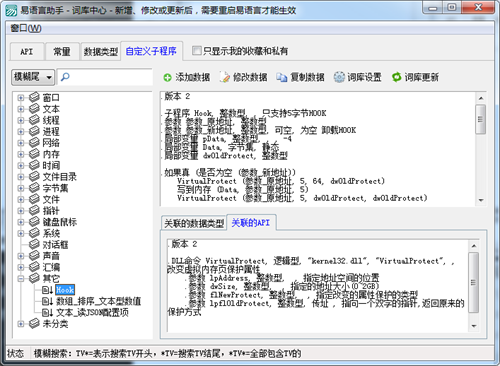Click the 文本 category stack icon
500x366 pixels.
click(x=34, y=109)
